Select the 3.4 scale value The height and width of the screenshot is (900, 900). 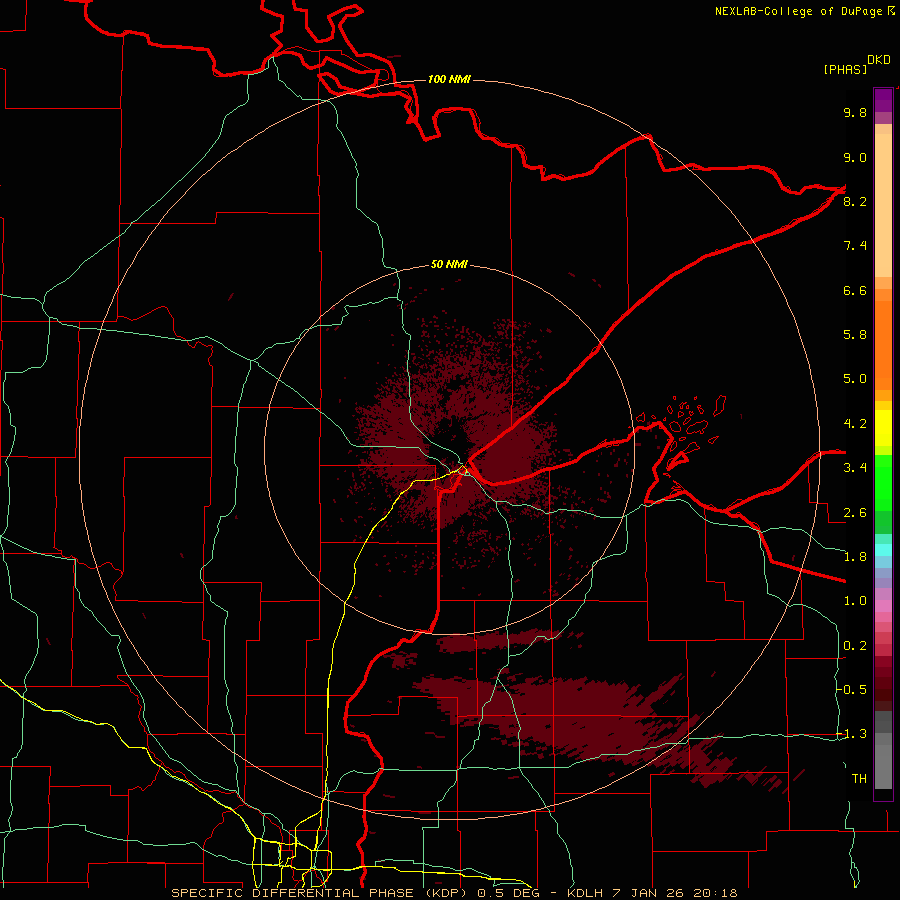point(855,468)
